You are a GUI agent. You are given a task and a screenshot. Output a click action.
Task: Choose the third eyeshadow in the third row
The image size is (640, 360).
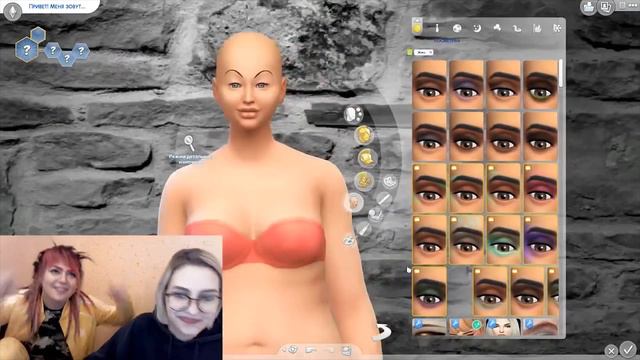coord(504,188)
